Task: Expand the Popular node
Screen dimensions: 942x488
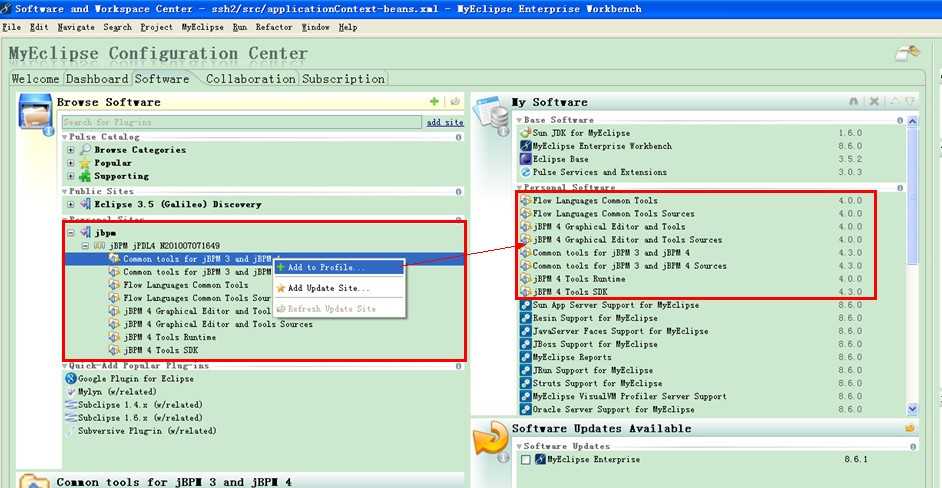Action: [x=71, y=163]
